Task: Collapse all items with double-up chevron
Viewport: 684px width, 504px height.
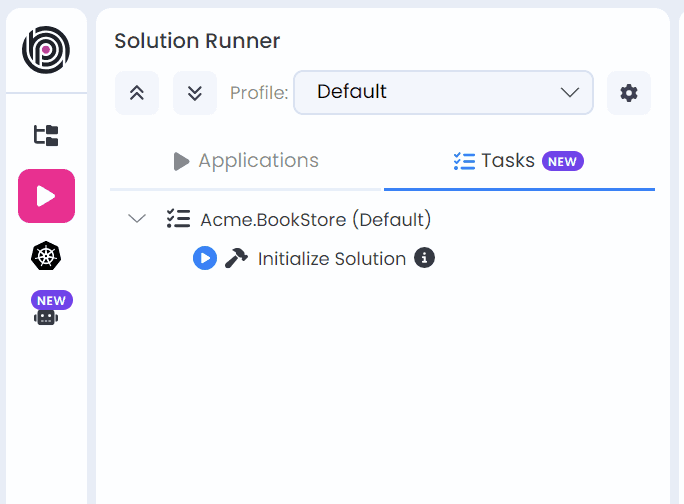Action: pos(137,93)
